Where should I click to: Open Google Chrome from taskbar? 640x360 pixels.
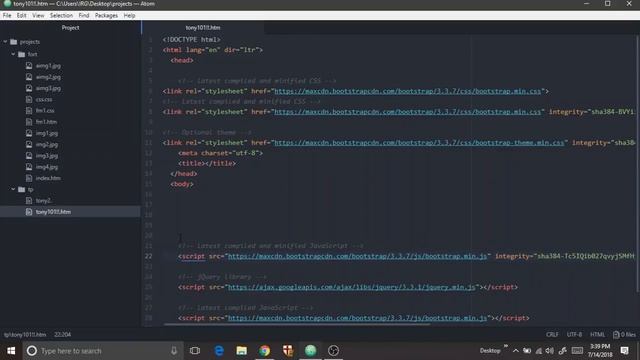click(x=264, y=351)
